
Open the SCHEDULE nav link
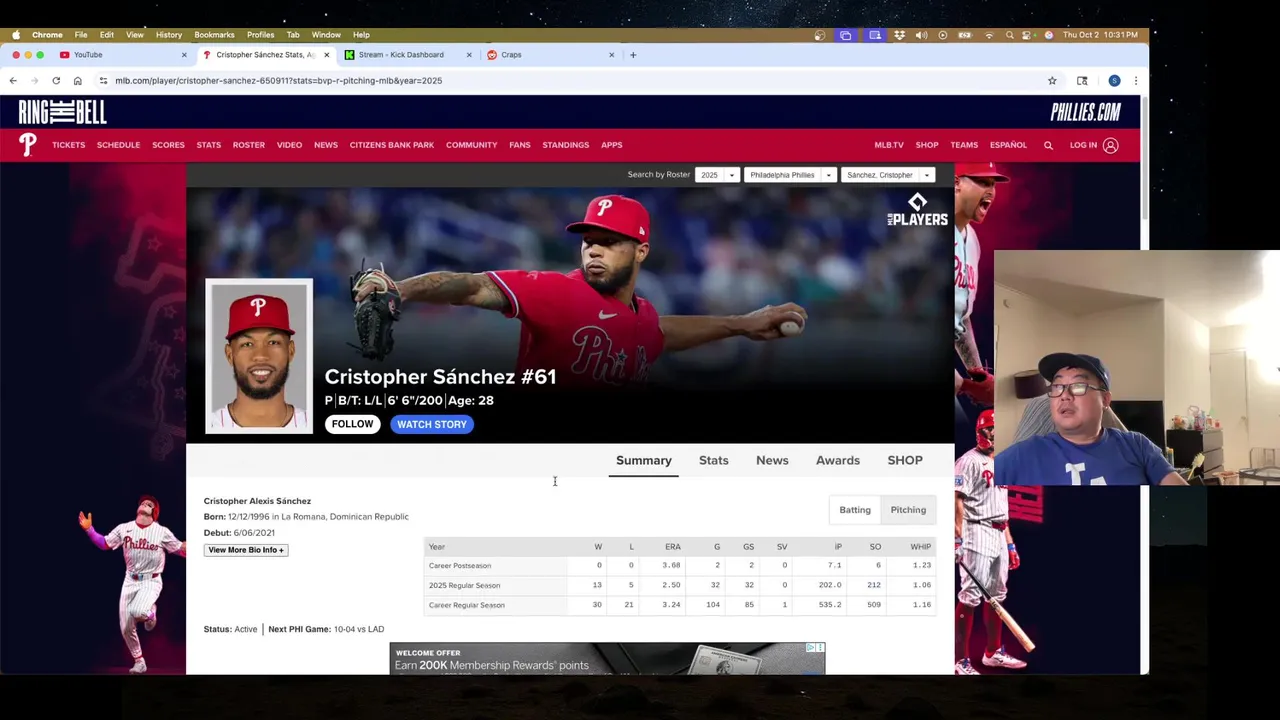pyautogui.click(x=118, y=145)
